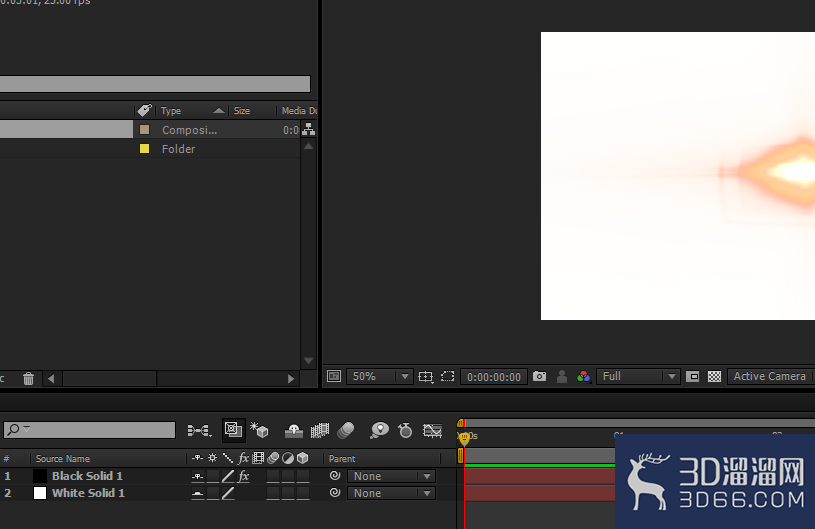
Task: Toggle collapse transformations on Black Solid 1
Action: [213, 476]
